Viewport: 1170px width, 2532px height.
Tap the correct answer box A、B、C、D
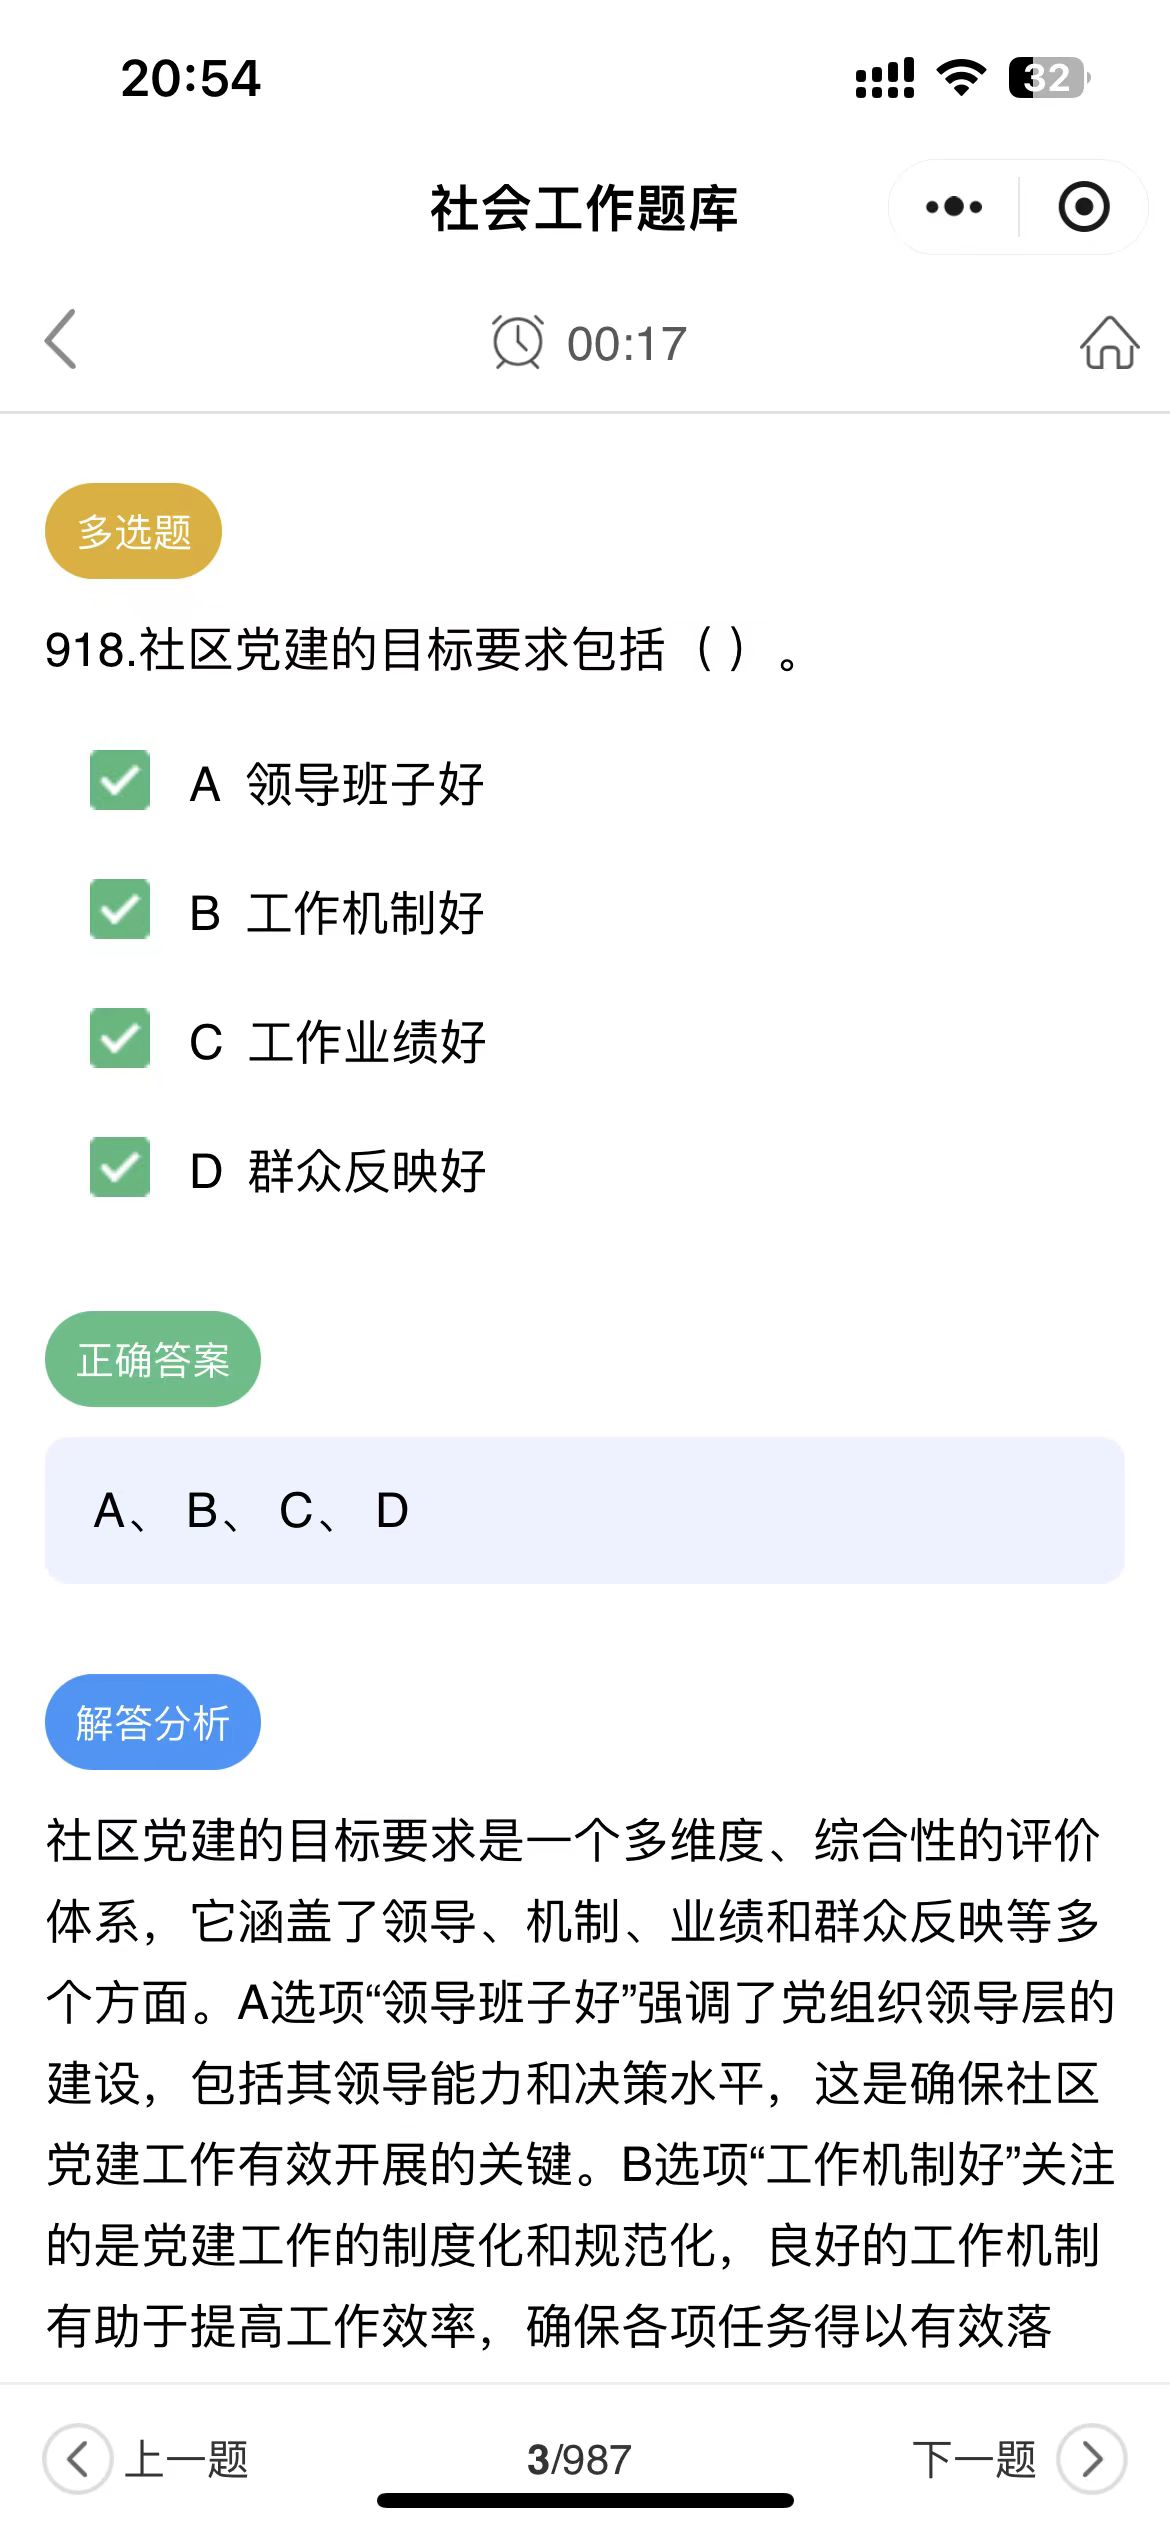585,1510
